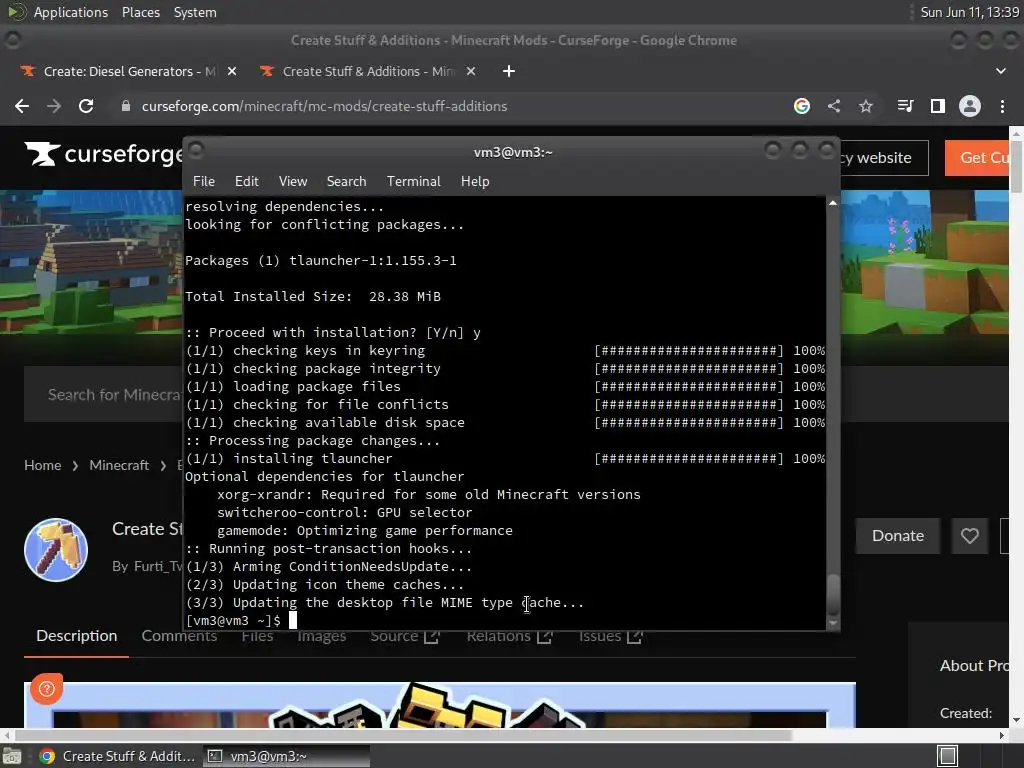
Task: Open the Applications menu
Action: (x=71, y=12)
